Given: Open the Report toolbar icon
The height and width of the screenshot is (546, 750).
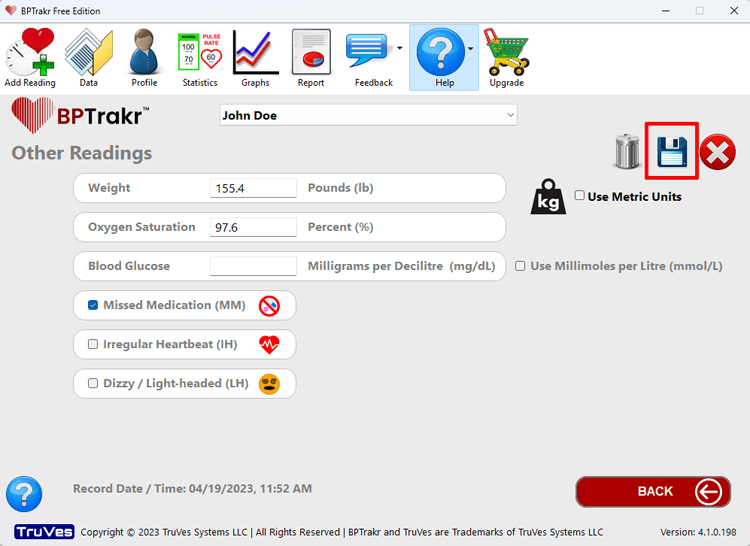Looking at the screenshot, I should (311, 57).
